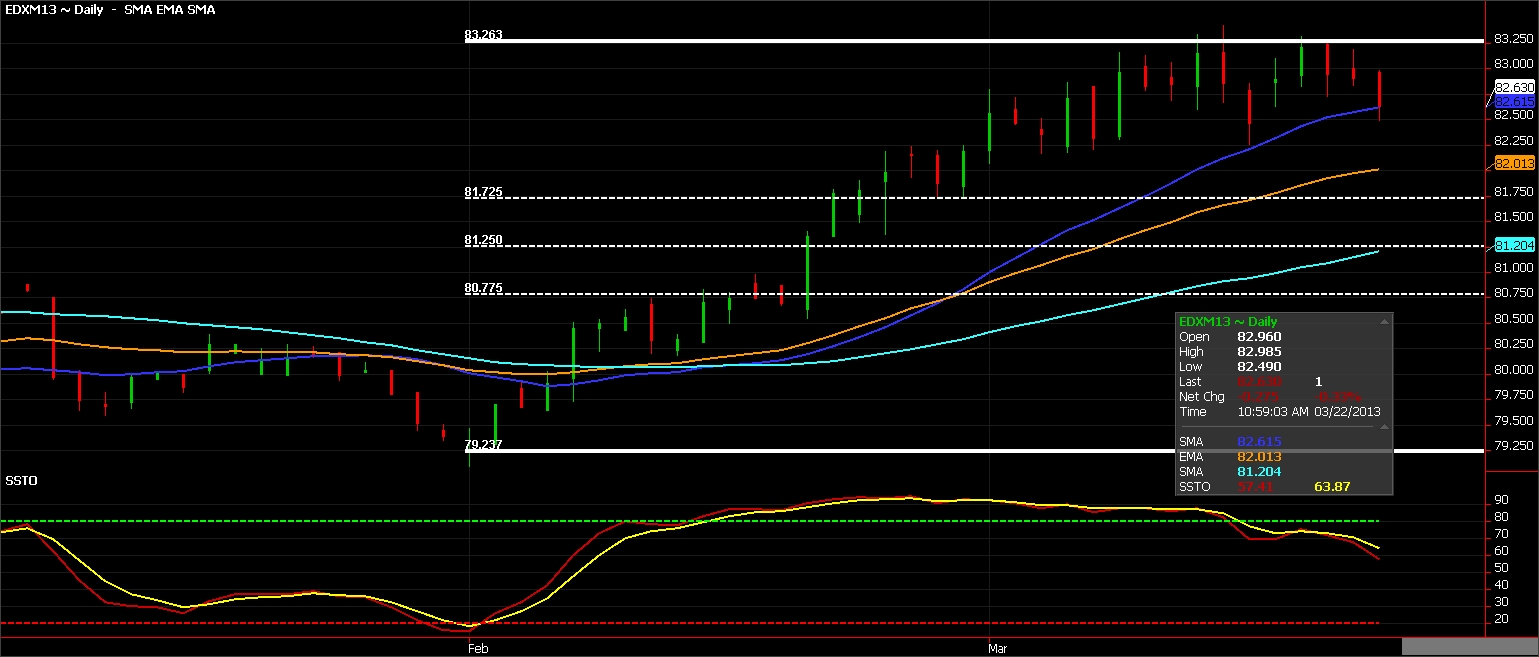The image size is (1539, 657).
Task: Click the High value 82.985 in info box
Action: pyautogui.click(x=1259, y=352)
